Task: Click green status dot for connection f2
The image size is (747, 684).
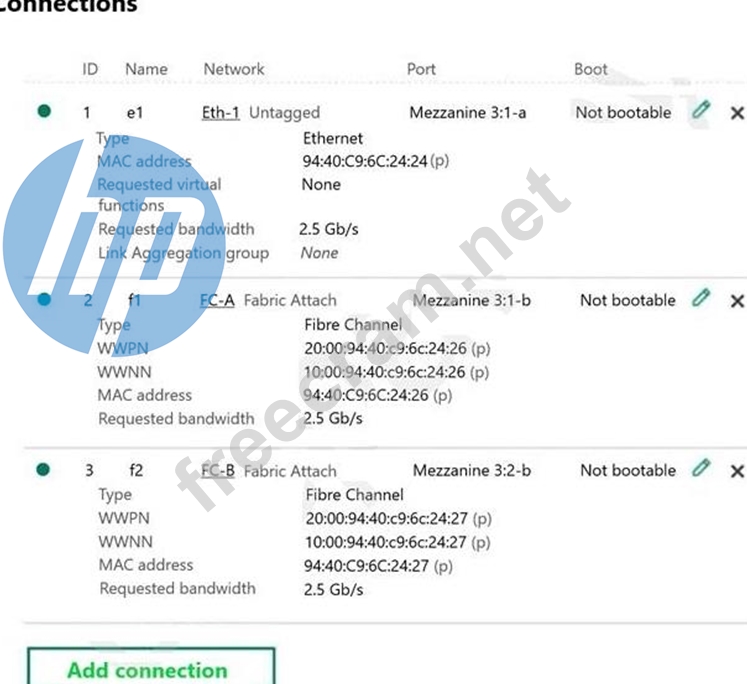Action: [x=43, y=469]
